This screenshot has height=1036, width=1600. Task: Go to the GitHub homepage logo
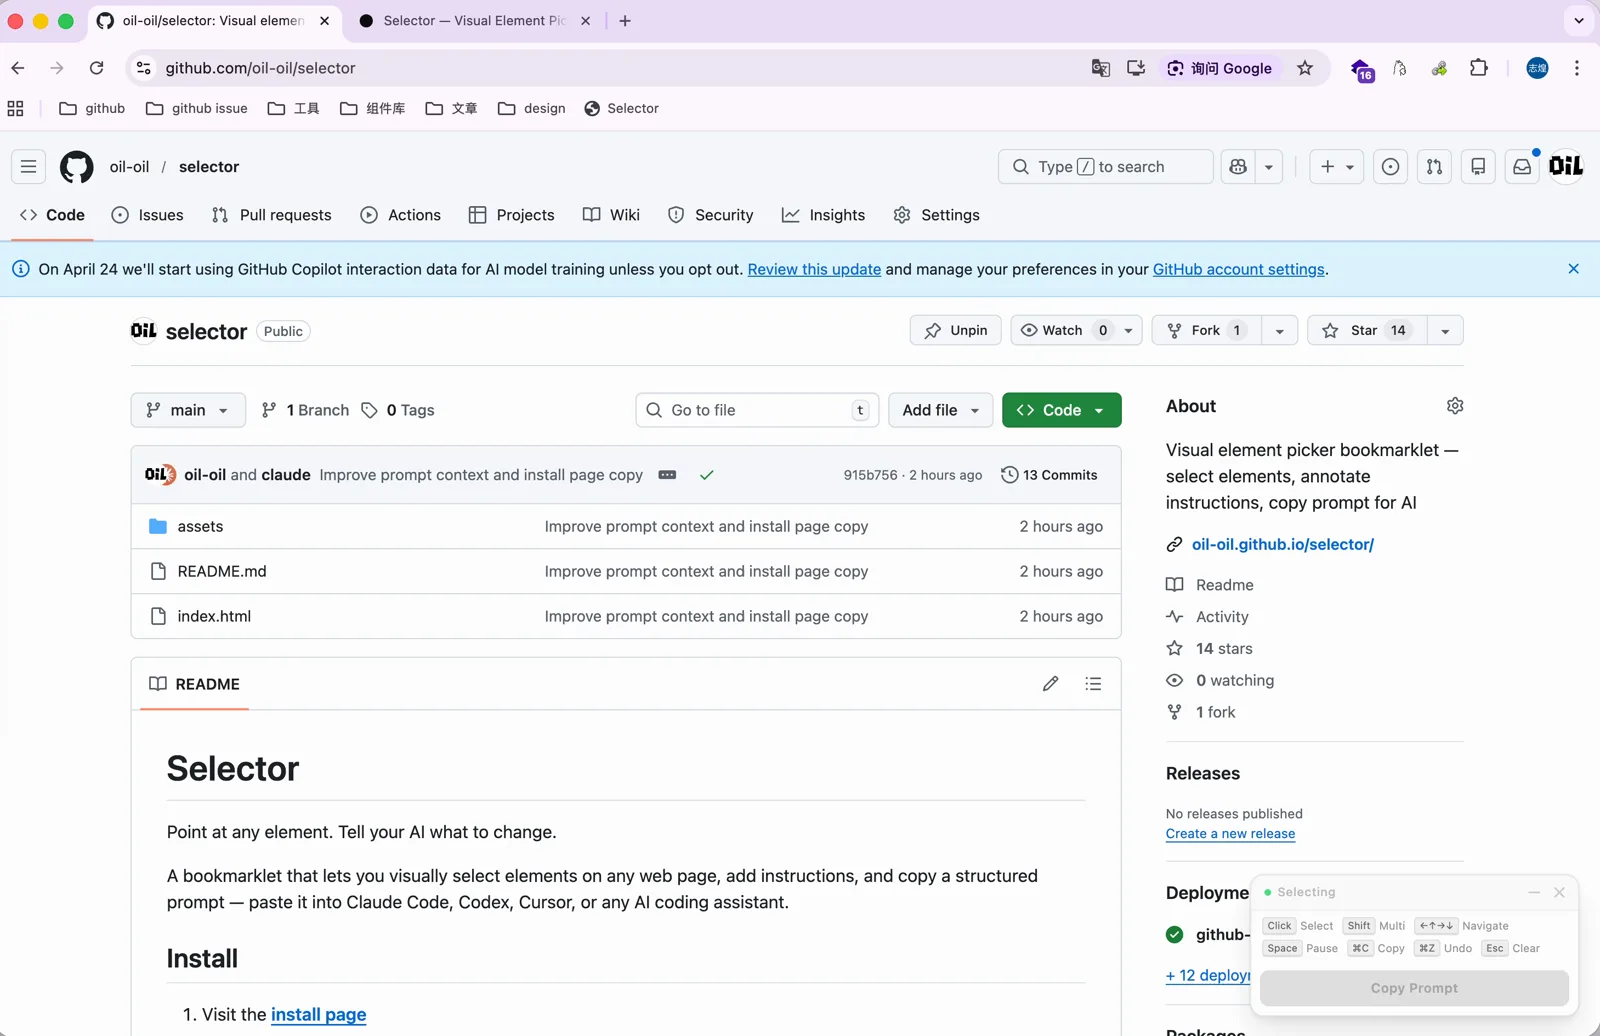pyautogui.click(x=77, y=167)
